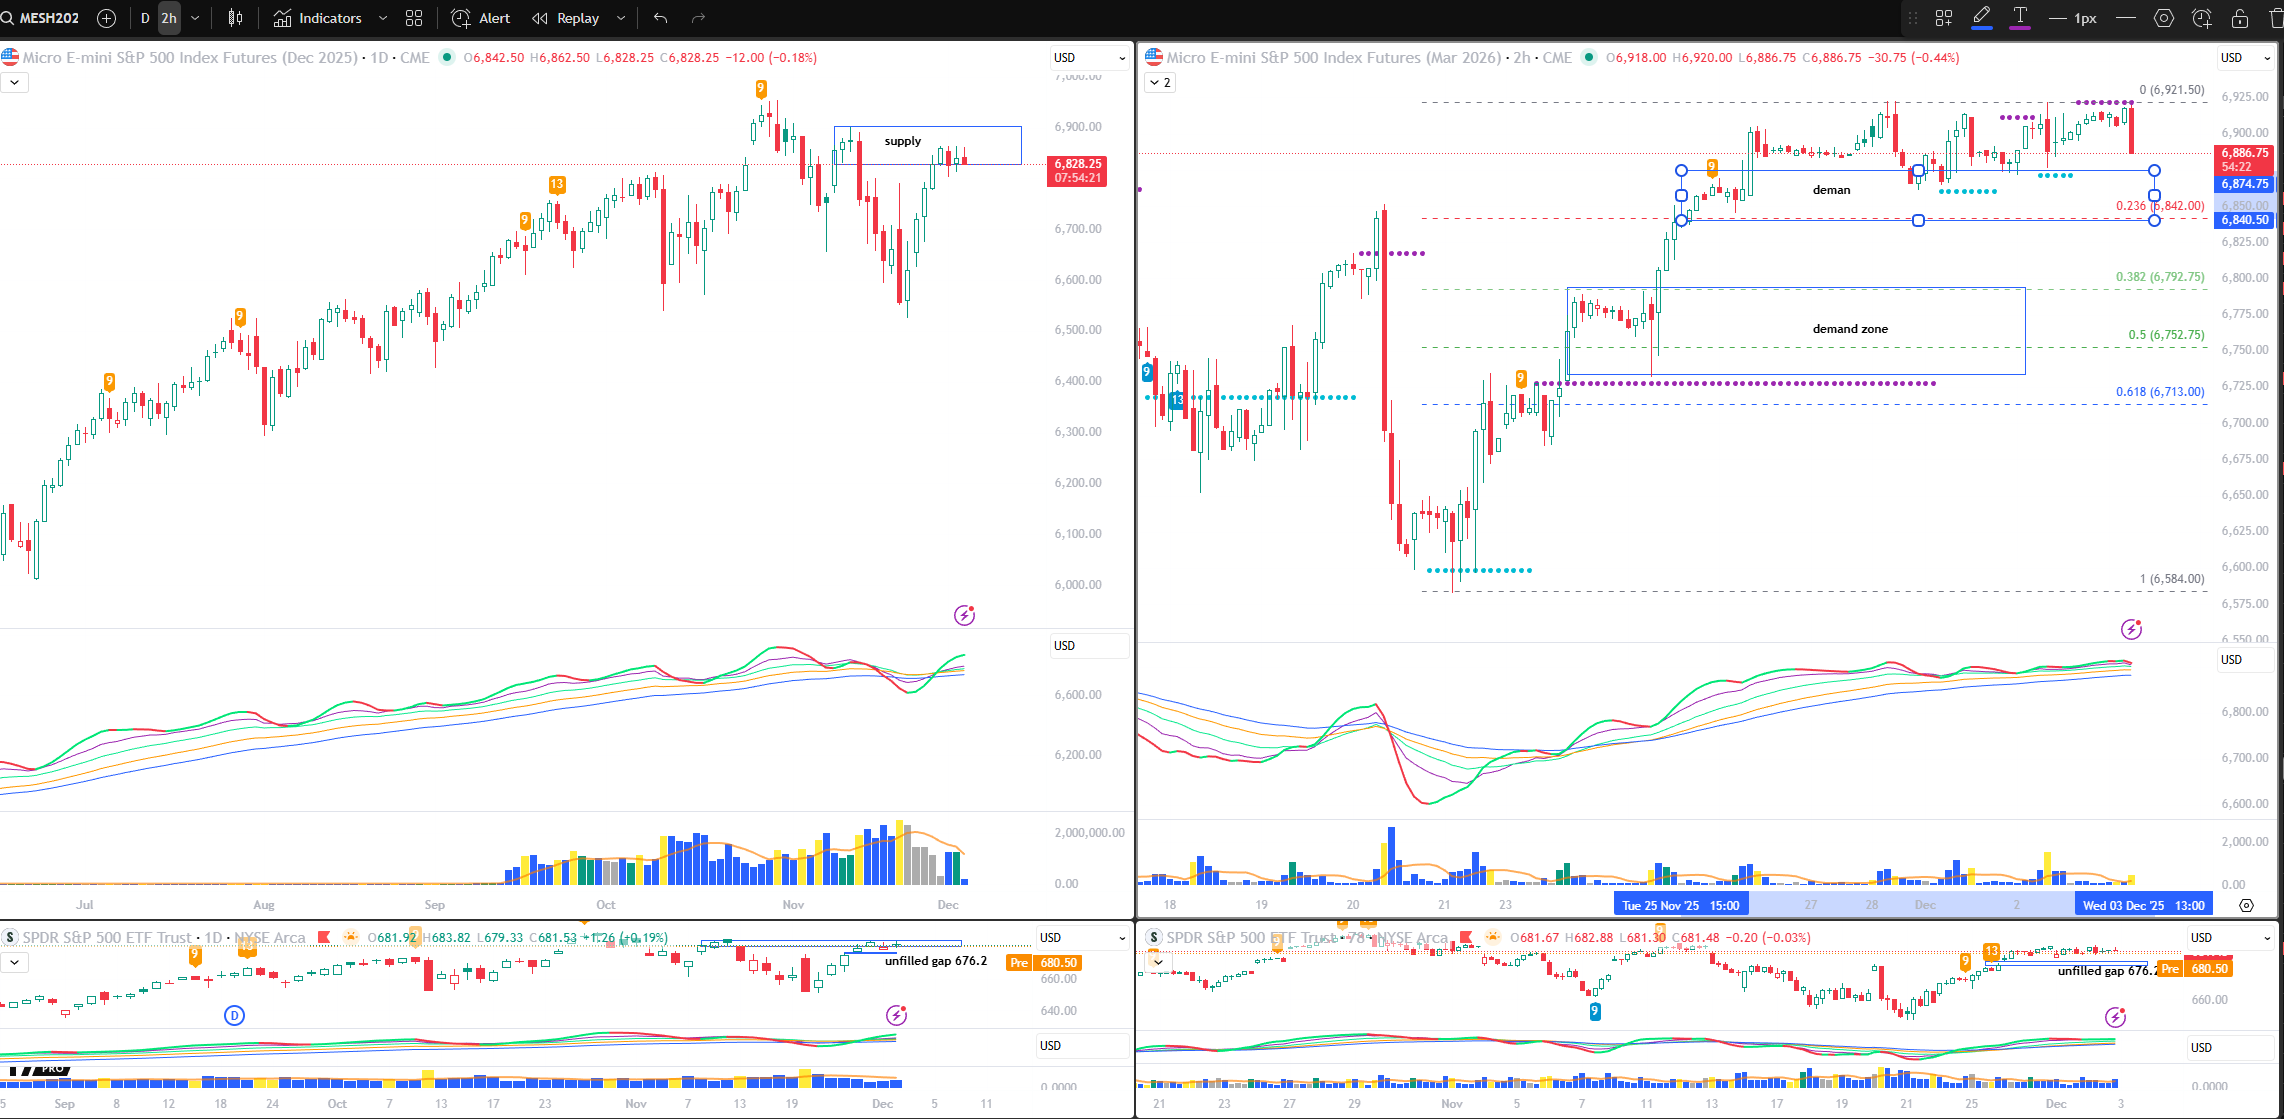Select the 2h timeframe button

169,18
